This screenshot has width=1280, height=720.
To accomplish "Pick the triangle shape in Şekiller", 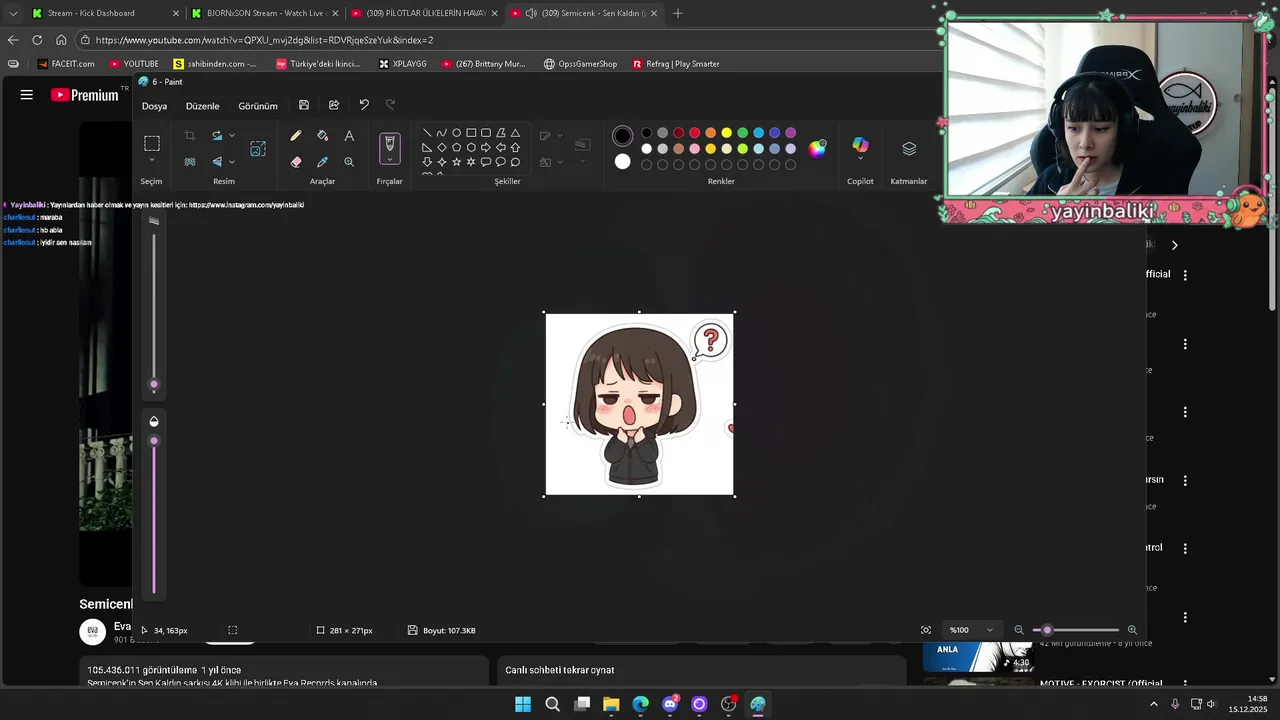I will 515,133.
